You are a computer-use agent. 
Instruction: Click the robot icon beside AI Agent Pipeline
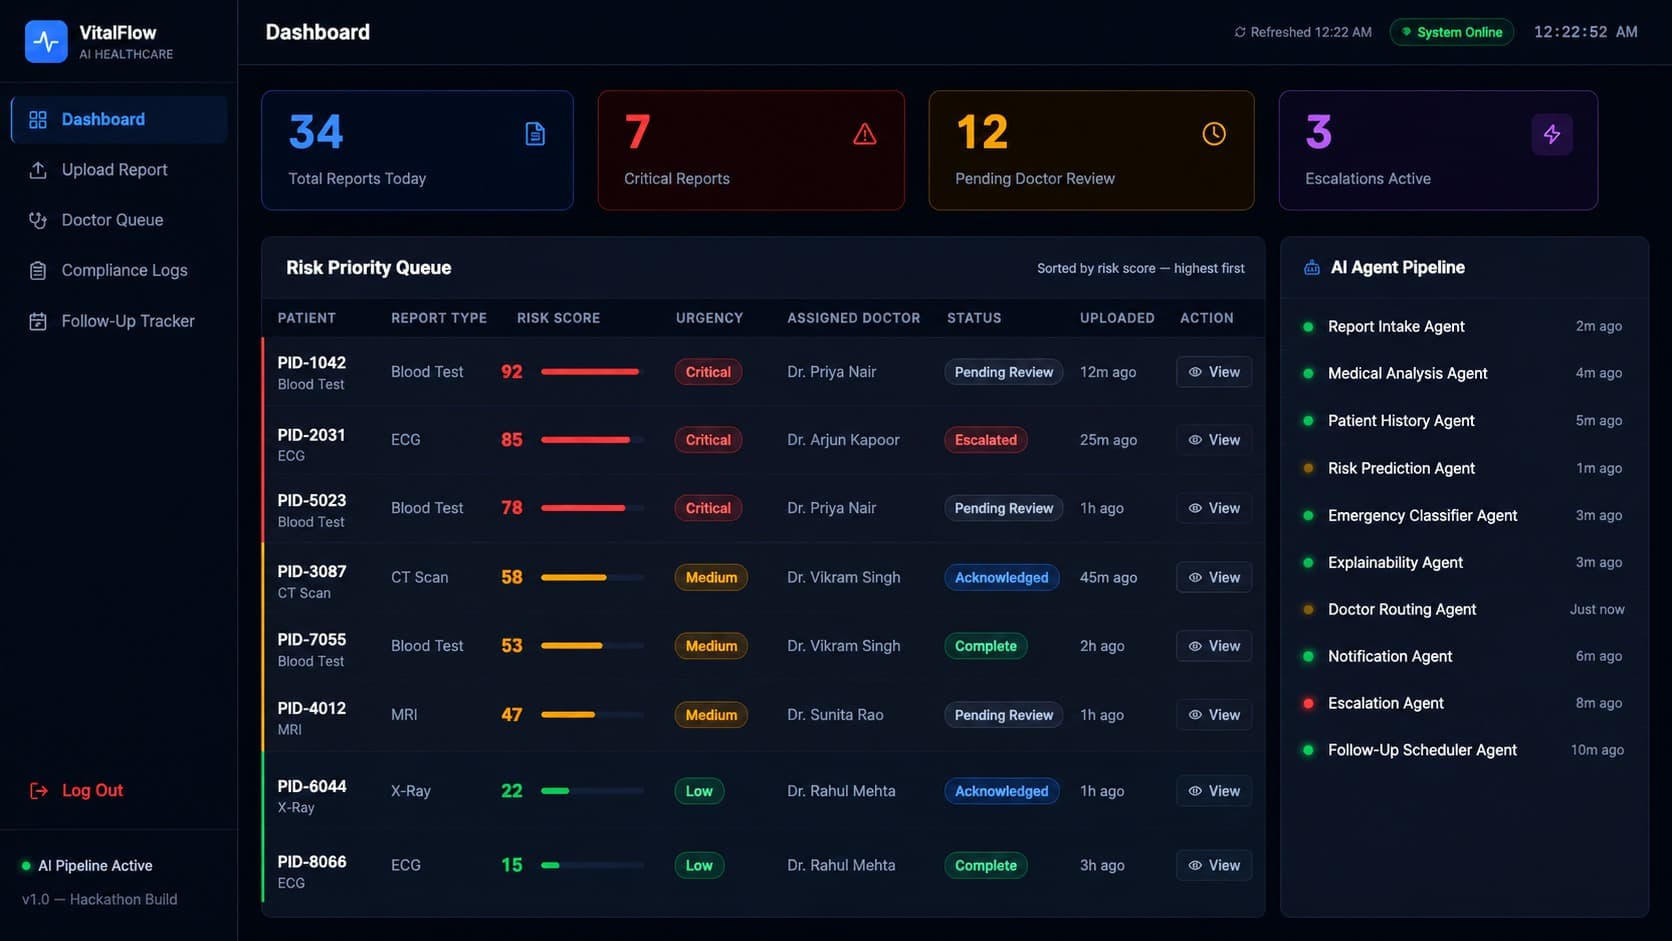[1312, 268]
